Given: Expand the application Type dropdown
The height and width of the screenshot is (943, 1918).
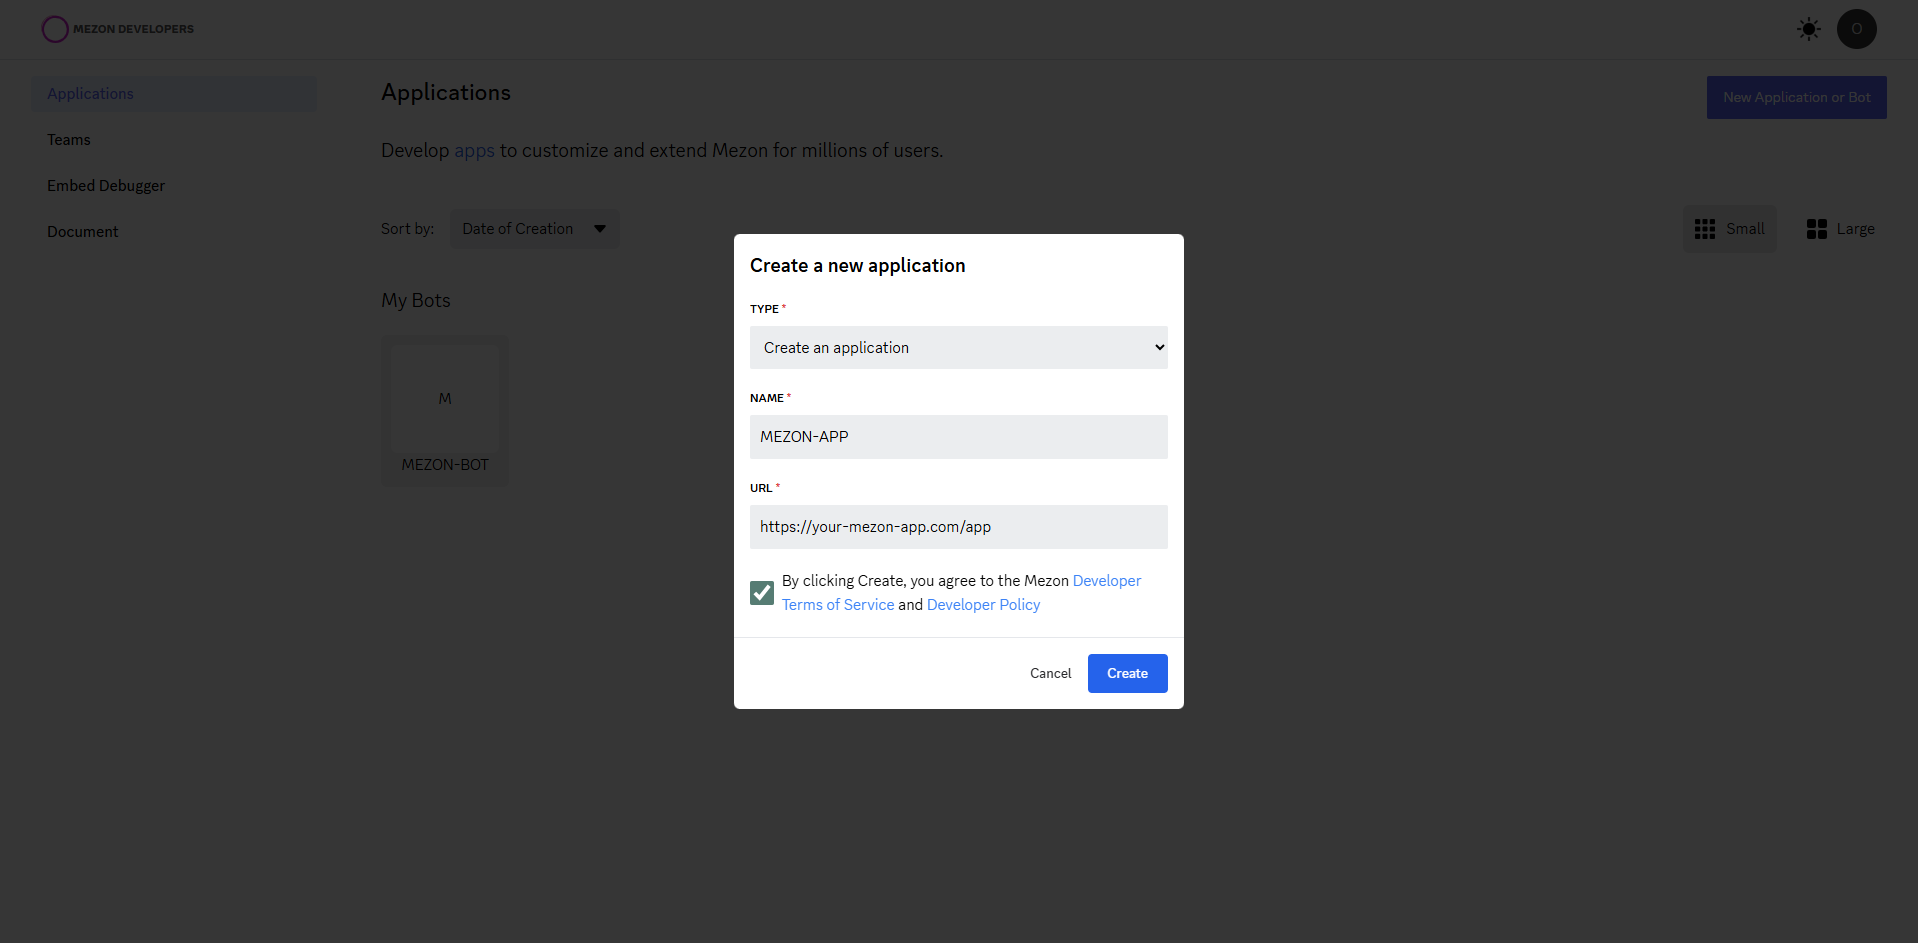Looking at the screenshot, I should (958, 348).
